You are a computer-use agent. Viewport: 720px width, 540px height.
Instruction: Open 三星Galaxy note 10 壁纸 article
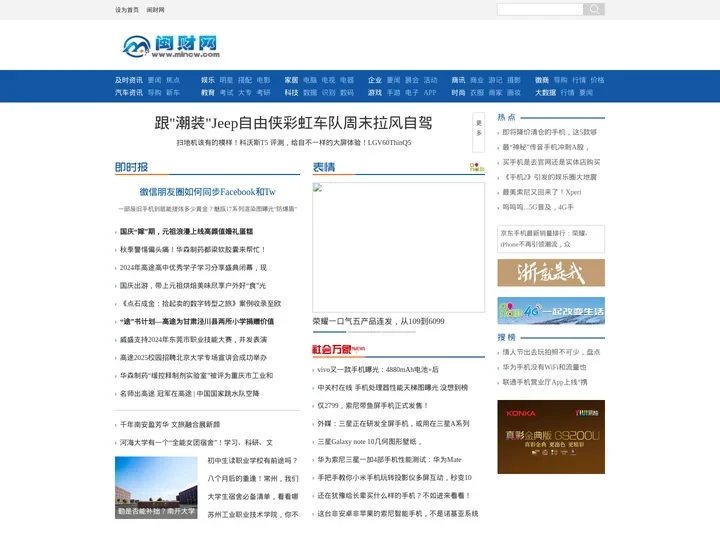click(x=370, y=441)
